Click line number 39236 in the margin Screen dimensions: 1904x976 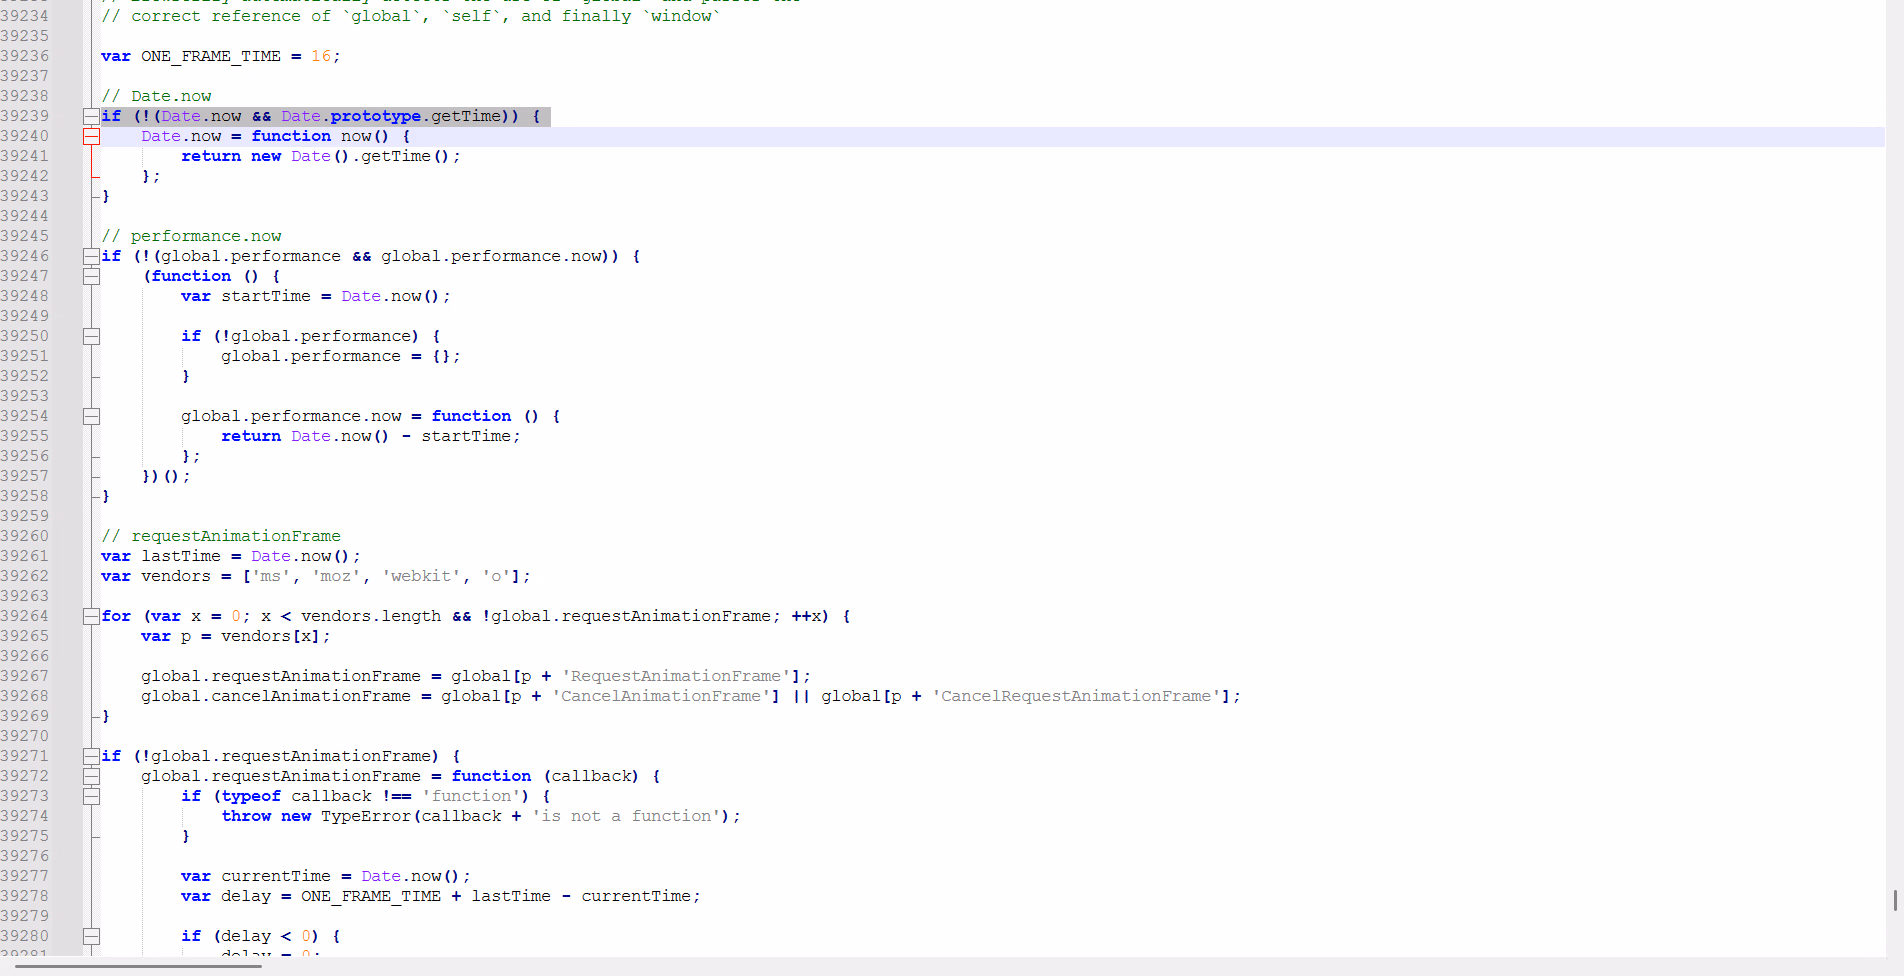click(x=25, y=56)
